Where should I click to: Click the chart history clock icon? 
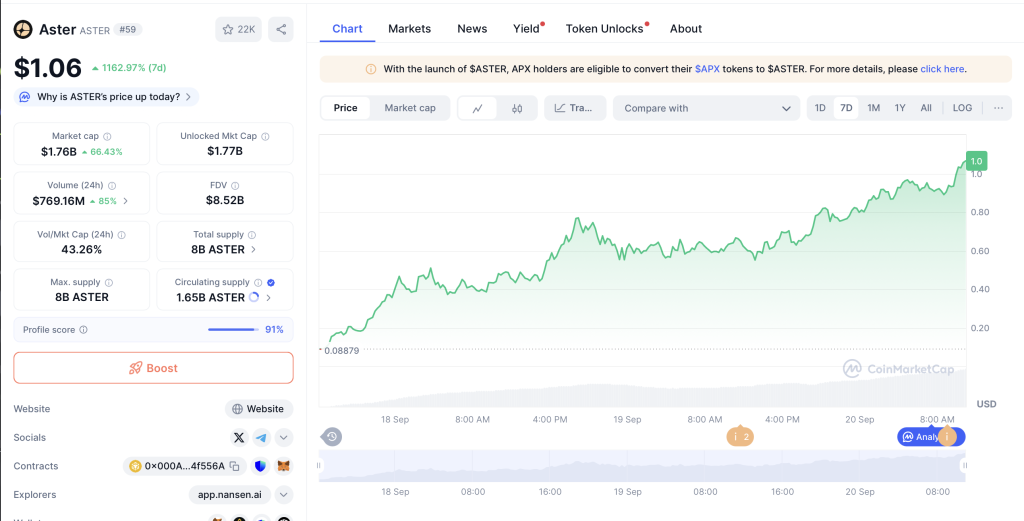(332, 437)
